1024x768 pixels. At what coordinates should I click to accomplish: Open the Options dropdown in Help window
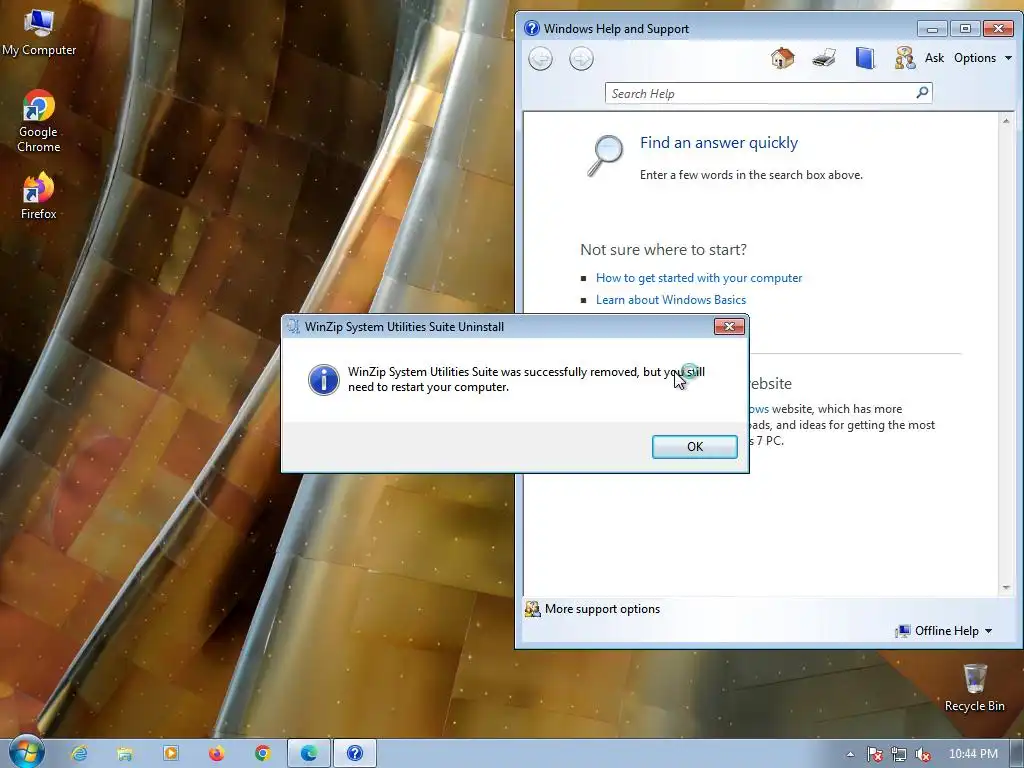pyautogui.click(x=982, y=58)
